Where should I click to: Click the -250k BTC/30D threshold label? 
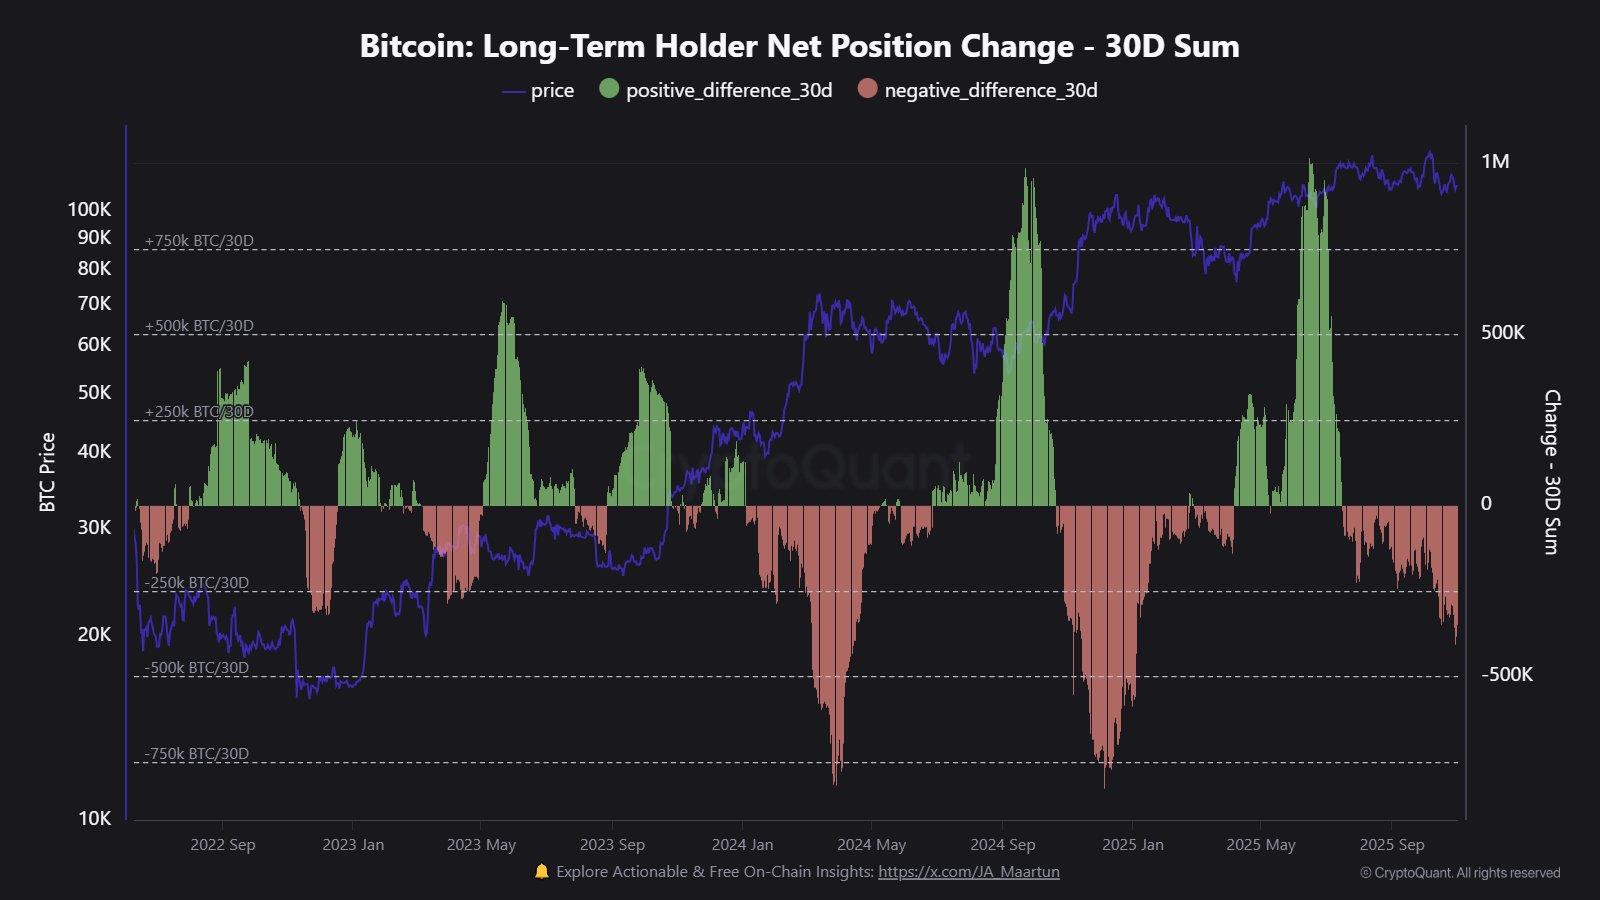tap(196, 583)
